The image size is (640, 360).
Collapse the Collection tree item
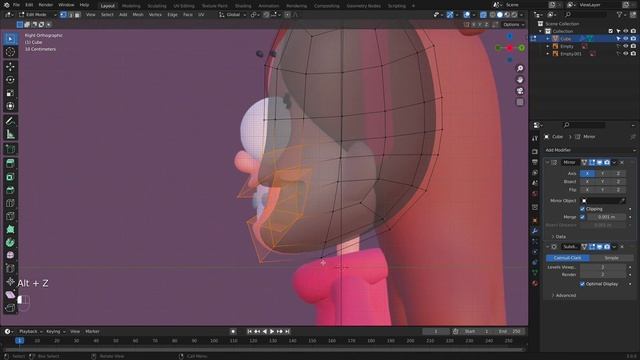click(541, 31)
